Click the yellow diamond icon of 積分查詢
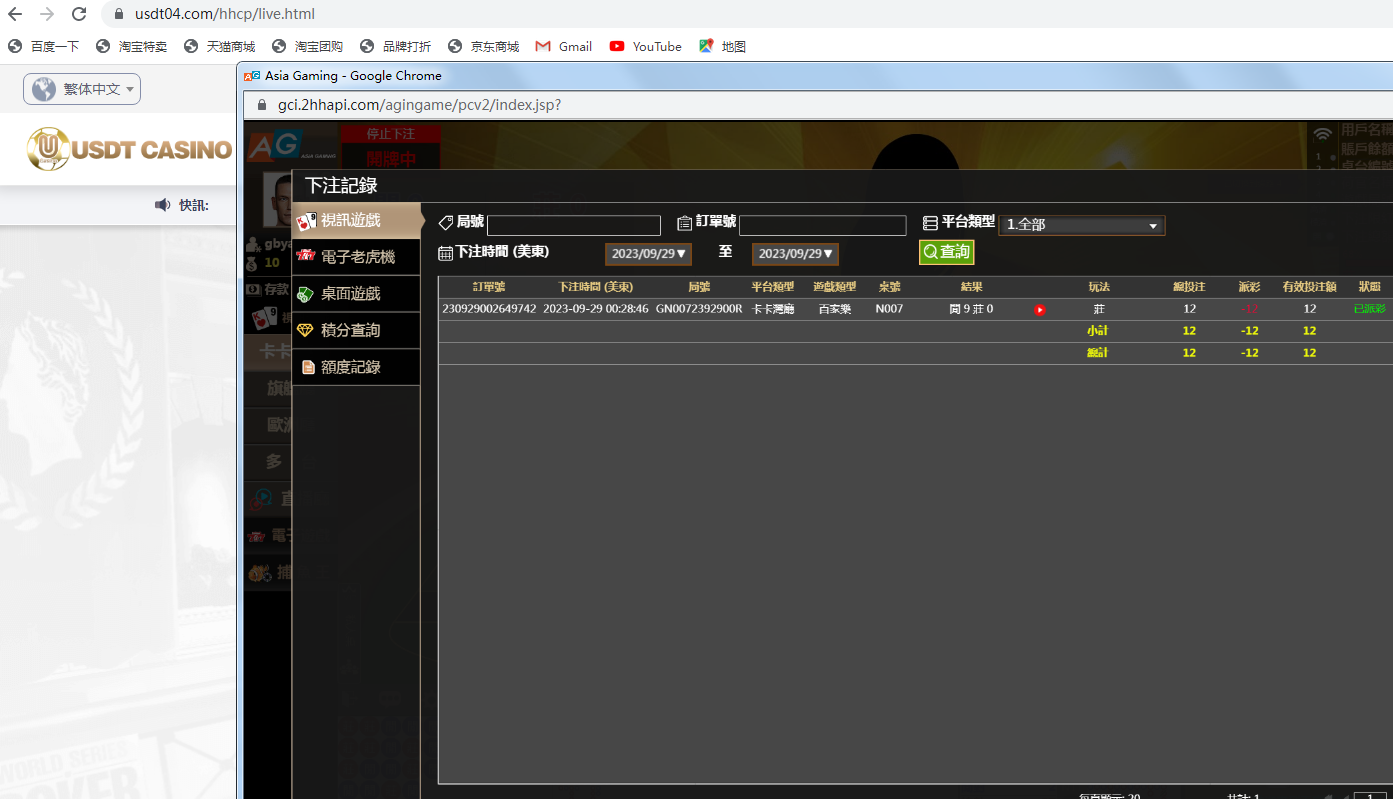Viewport: 1393px width, 799px height. pos(306,330)
